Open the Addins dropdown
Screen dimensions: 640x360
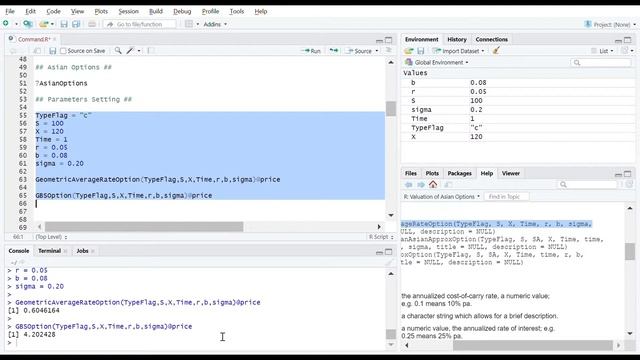(x=215, y=24)
